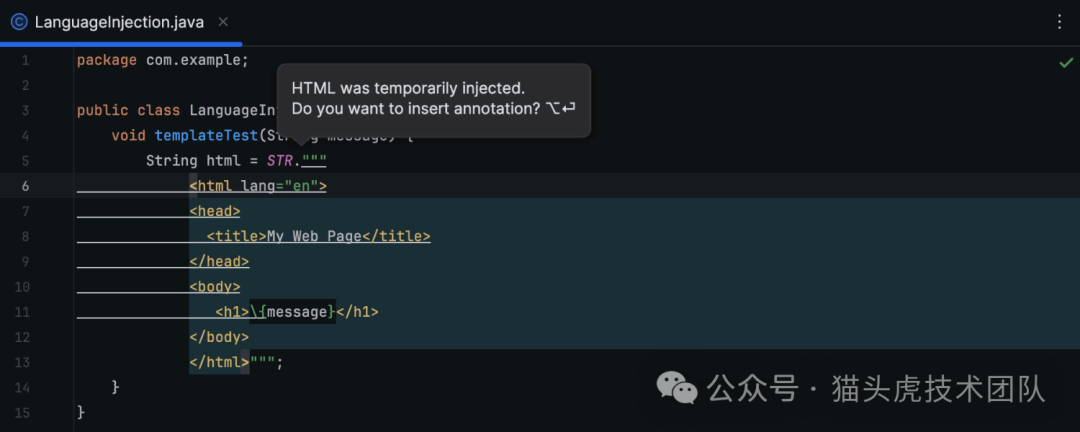Click the public keyword on line 3
Viewport: 1080px width, 432px height.
coord(102,111)
